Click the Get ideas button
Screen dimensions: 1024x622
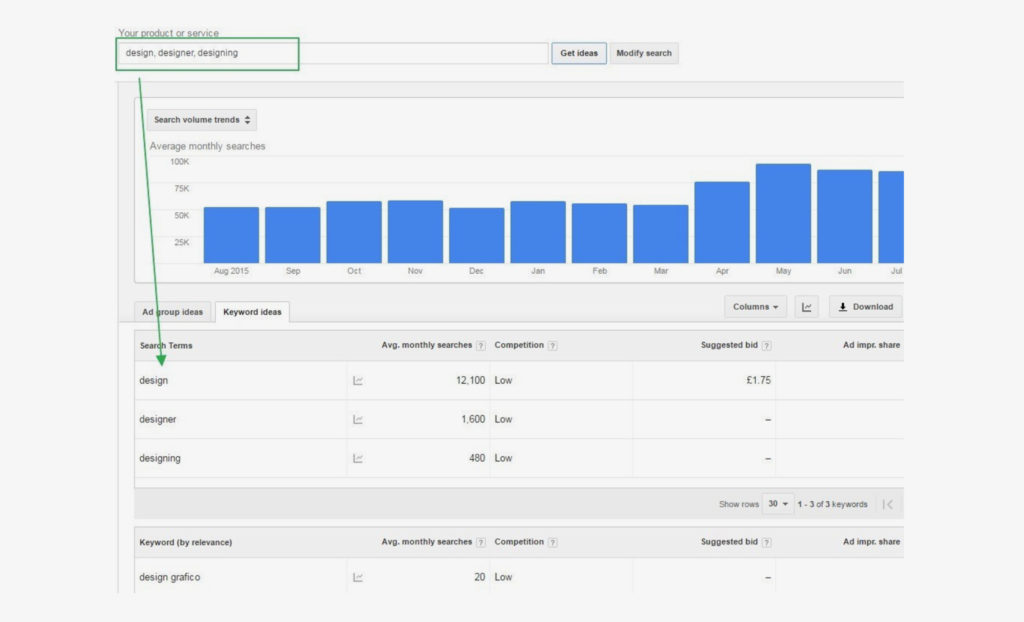click(x=579, y=54)
